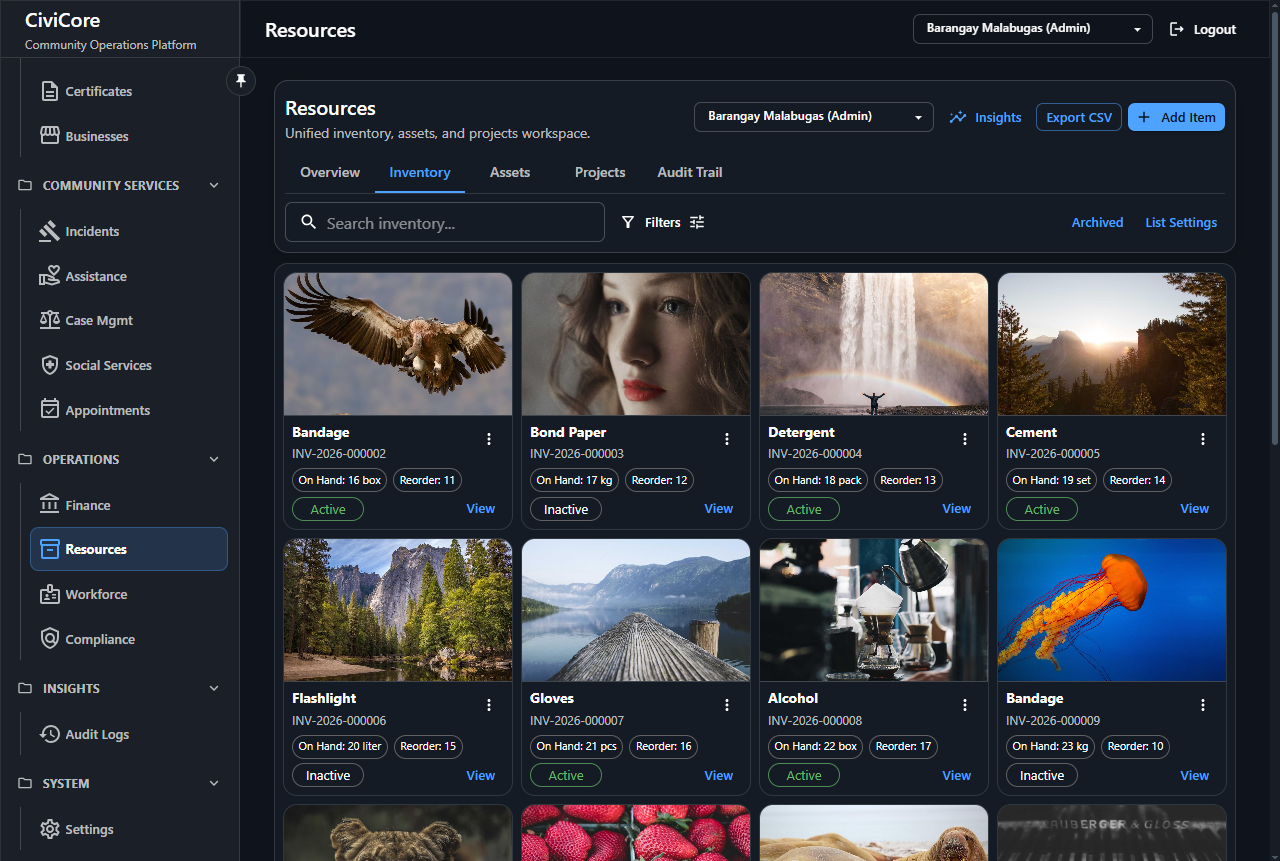Click the "INV-2026-000006" item code
The height and width of the screenshot is (861, 1280).
click(339, 720)
